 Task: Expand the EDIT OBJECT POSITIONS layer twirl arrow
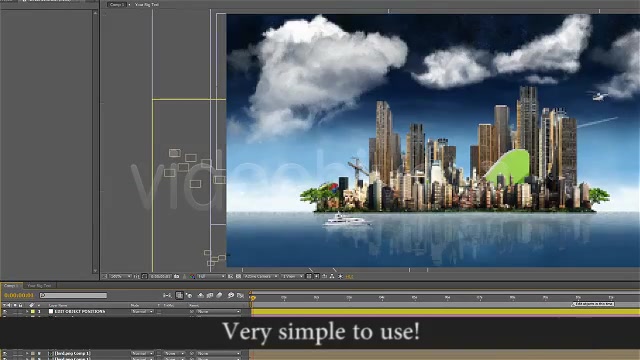tap(27, 311)
